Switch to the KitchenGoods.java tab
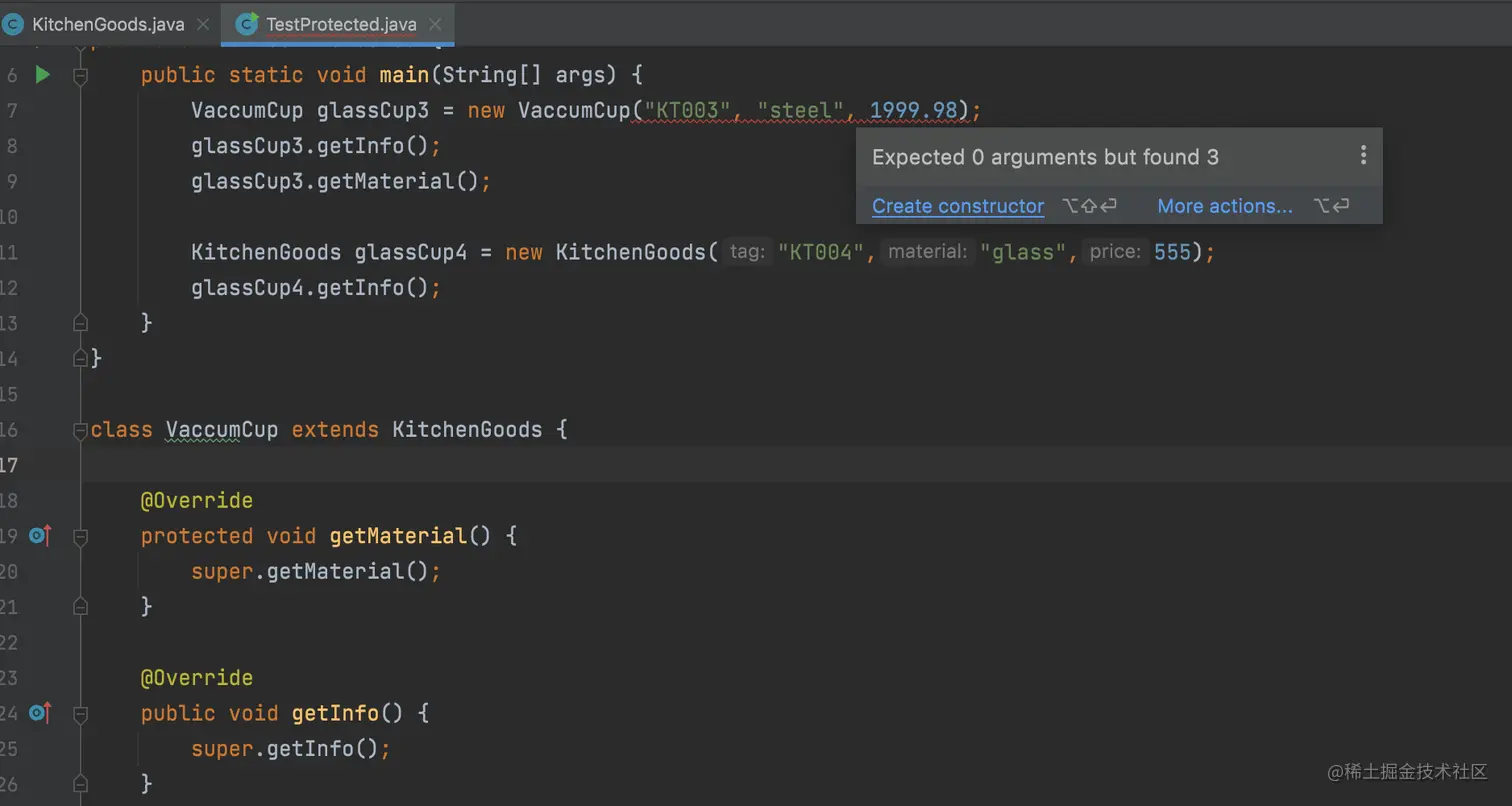Image resolution: width=1512 pixels, height=806 pixels. pyautogui.click(x=108, y=24)
